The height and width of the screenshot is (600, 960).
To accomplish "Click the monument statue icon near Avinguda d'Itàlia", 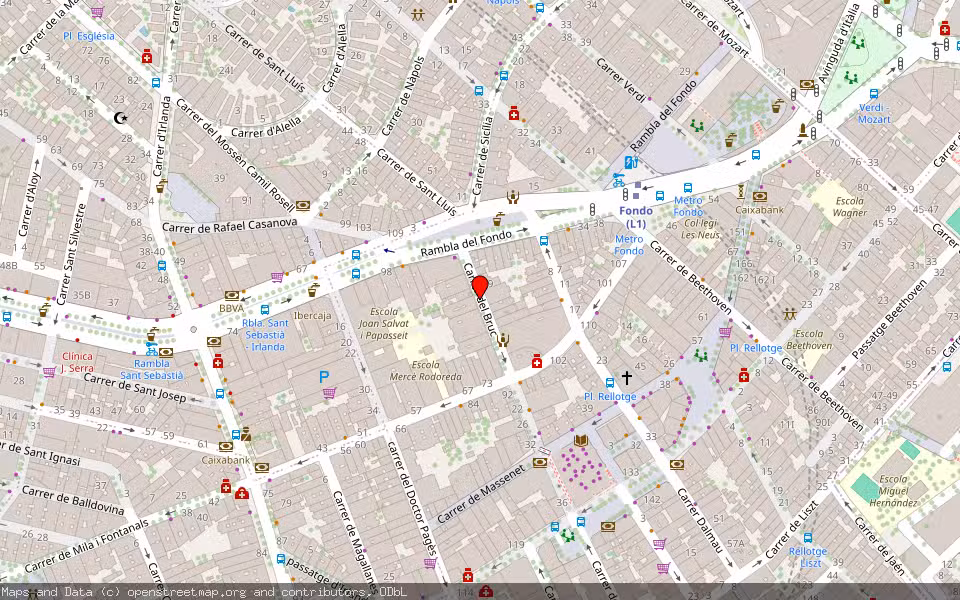I will point(803,130).
